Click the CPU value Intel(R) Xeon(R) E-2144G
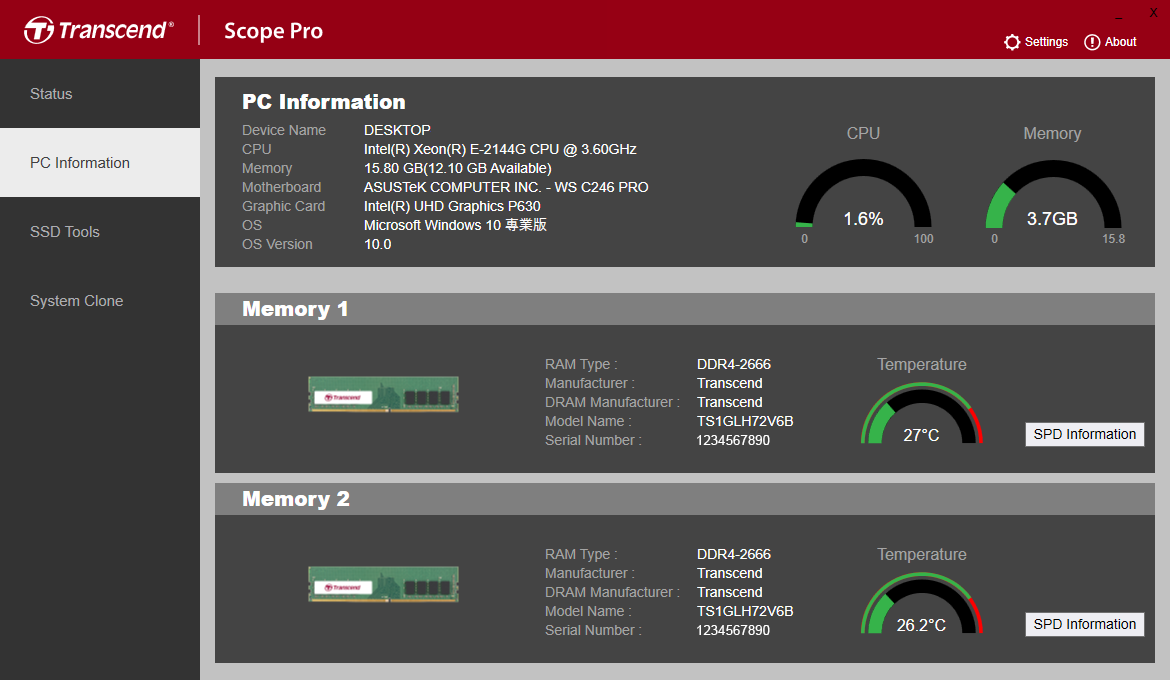1170x680 pixels. [500, 149]
